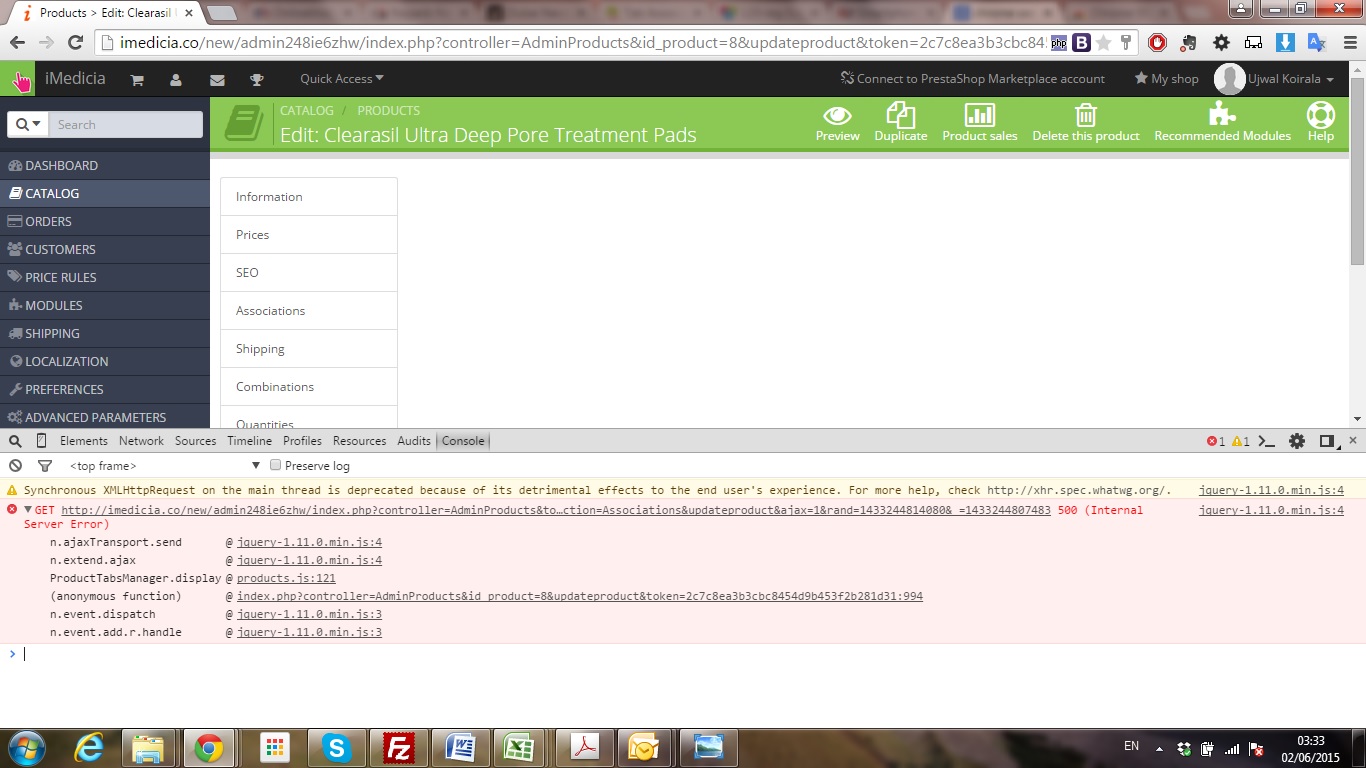This screenshot has width=1366, height=768.
Task: Toggle DevTools device mode phone icon
Action: (x=41, y=441)
